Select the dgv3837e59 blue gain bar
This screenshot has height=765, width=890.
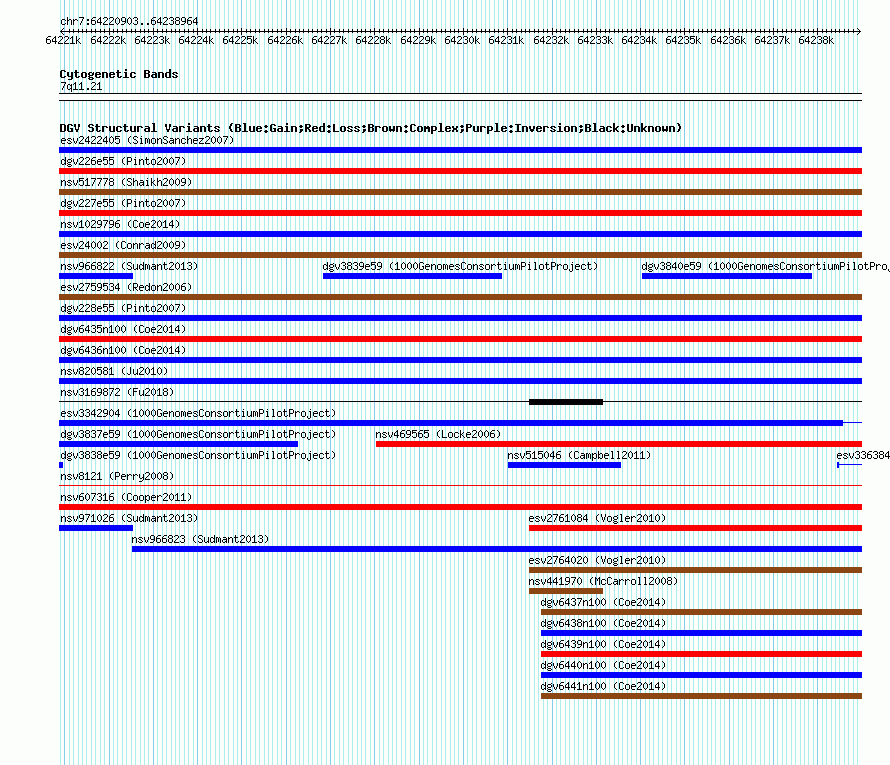[178, 444]
